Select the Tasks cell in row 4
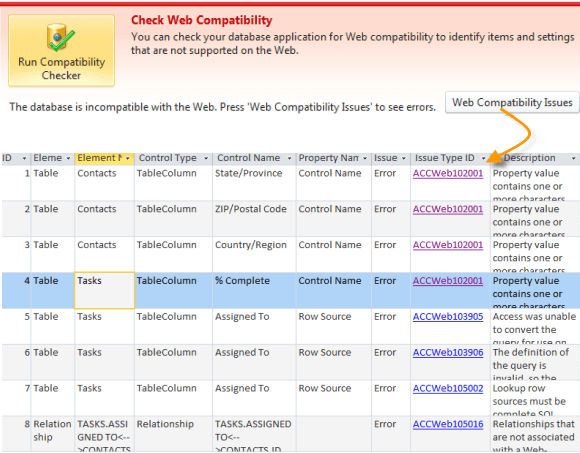The image size is (580, 453). 104,290
